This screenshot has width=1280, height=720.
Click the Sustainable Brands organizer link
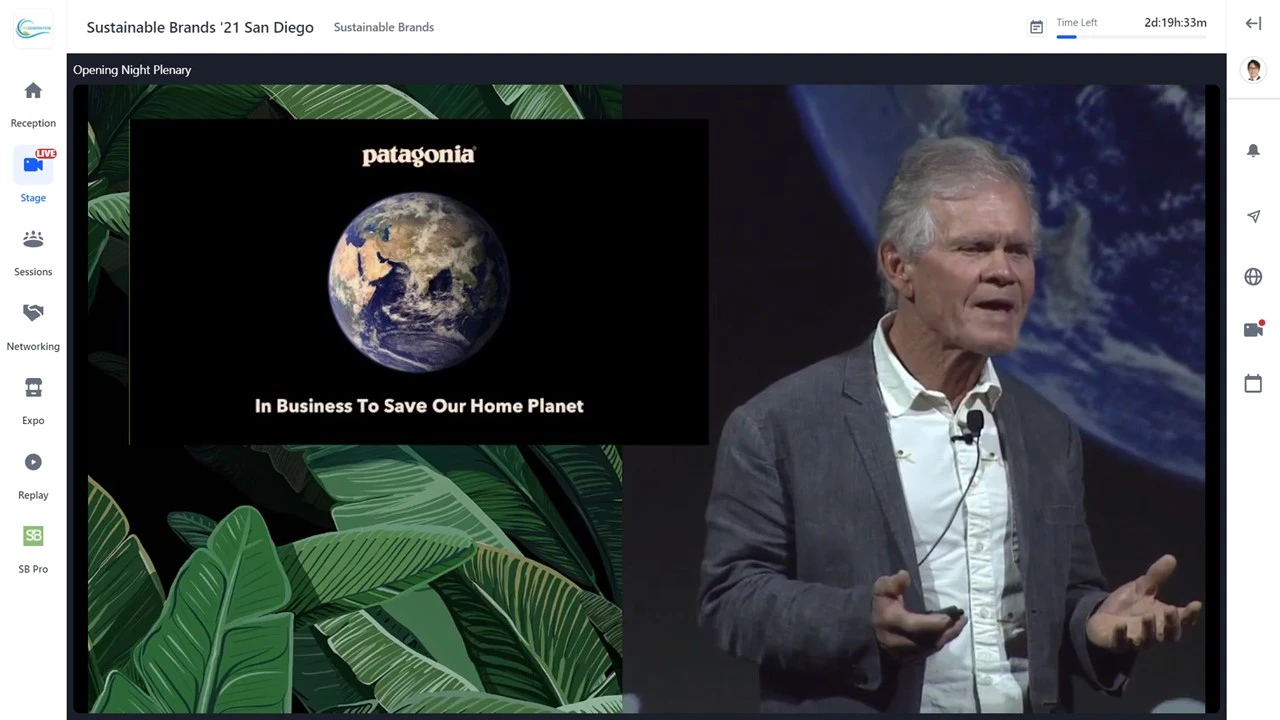[x=384, y=27]
